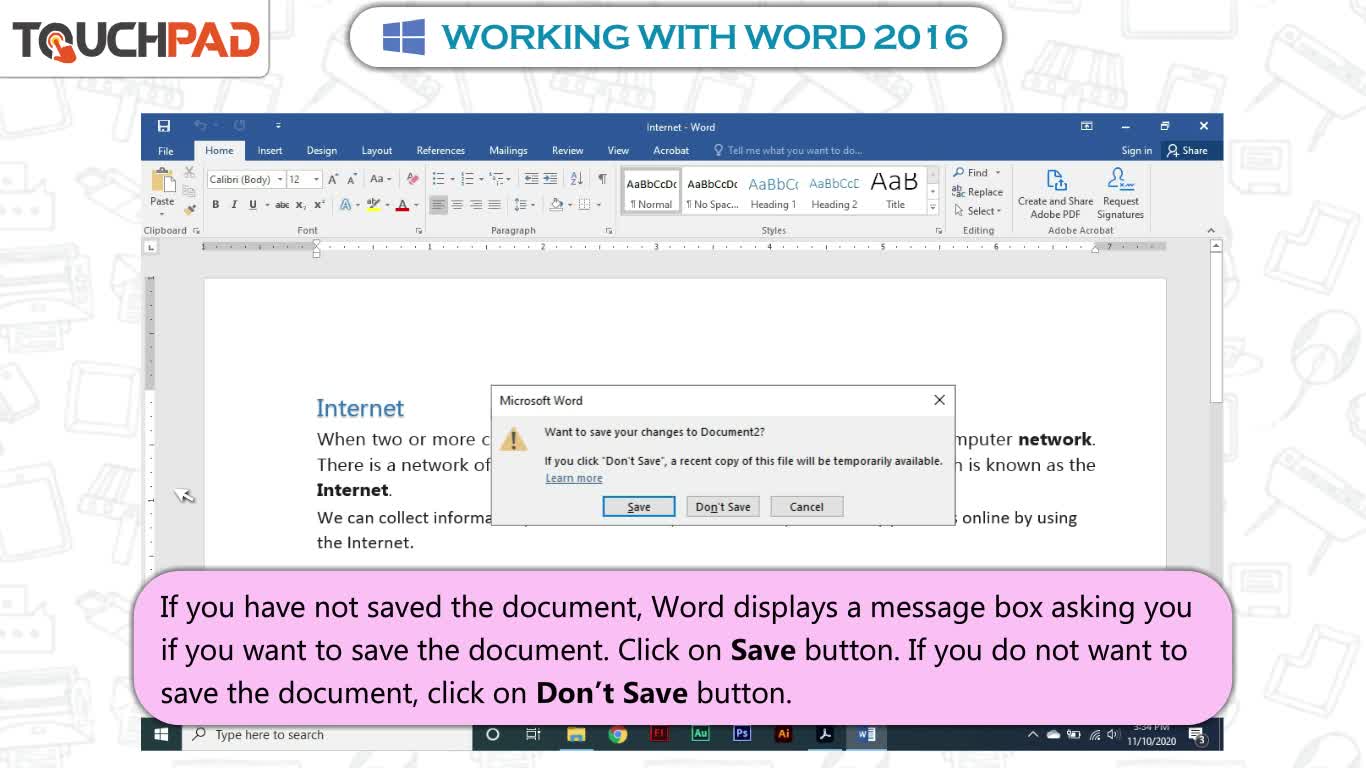Open Adobe Audition from the taskbar
This screenshot has width=1366, height=768.
(x=700, y=734)
